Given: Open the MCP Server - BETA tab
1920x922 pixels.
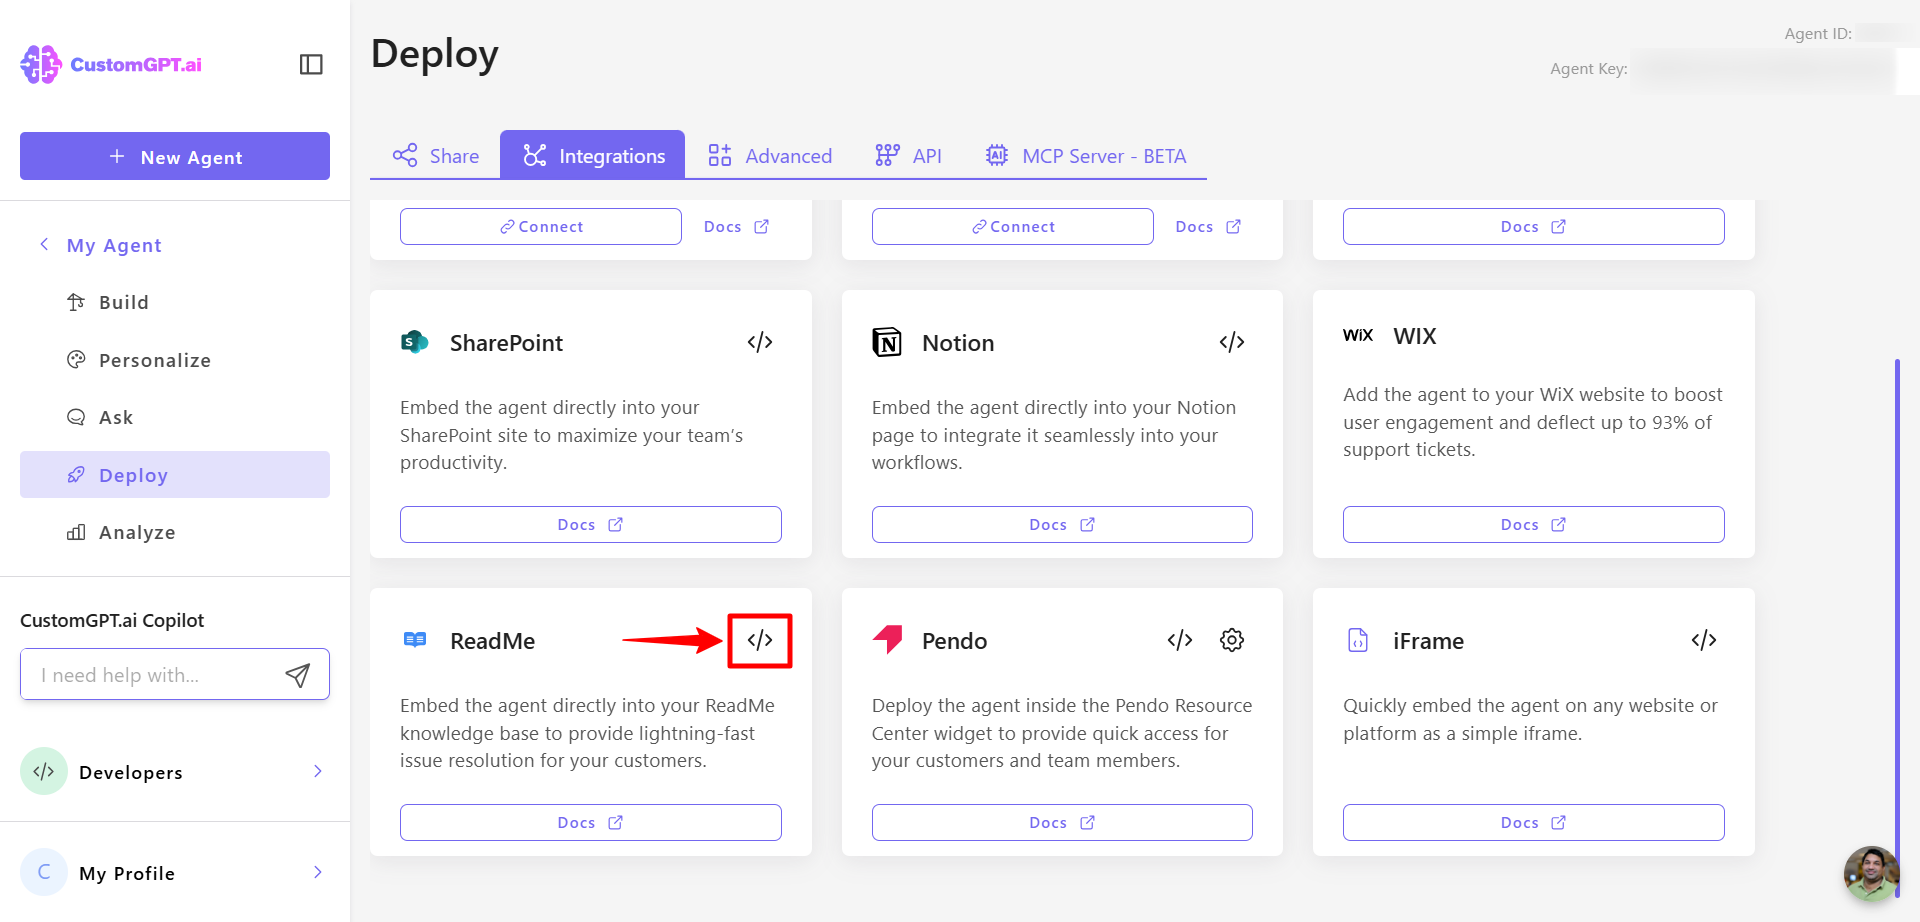Looking at the screenshot, I should [1085, 155].
